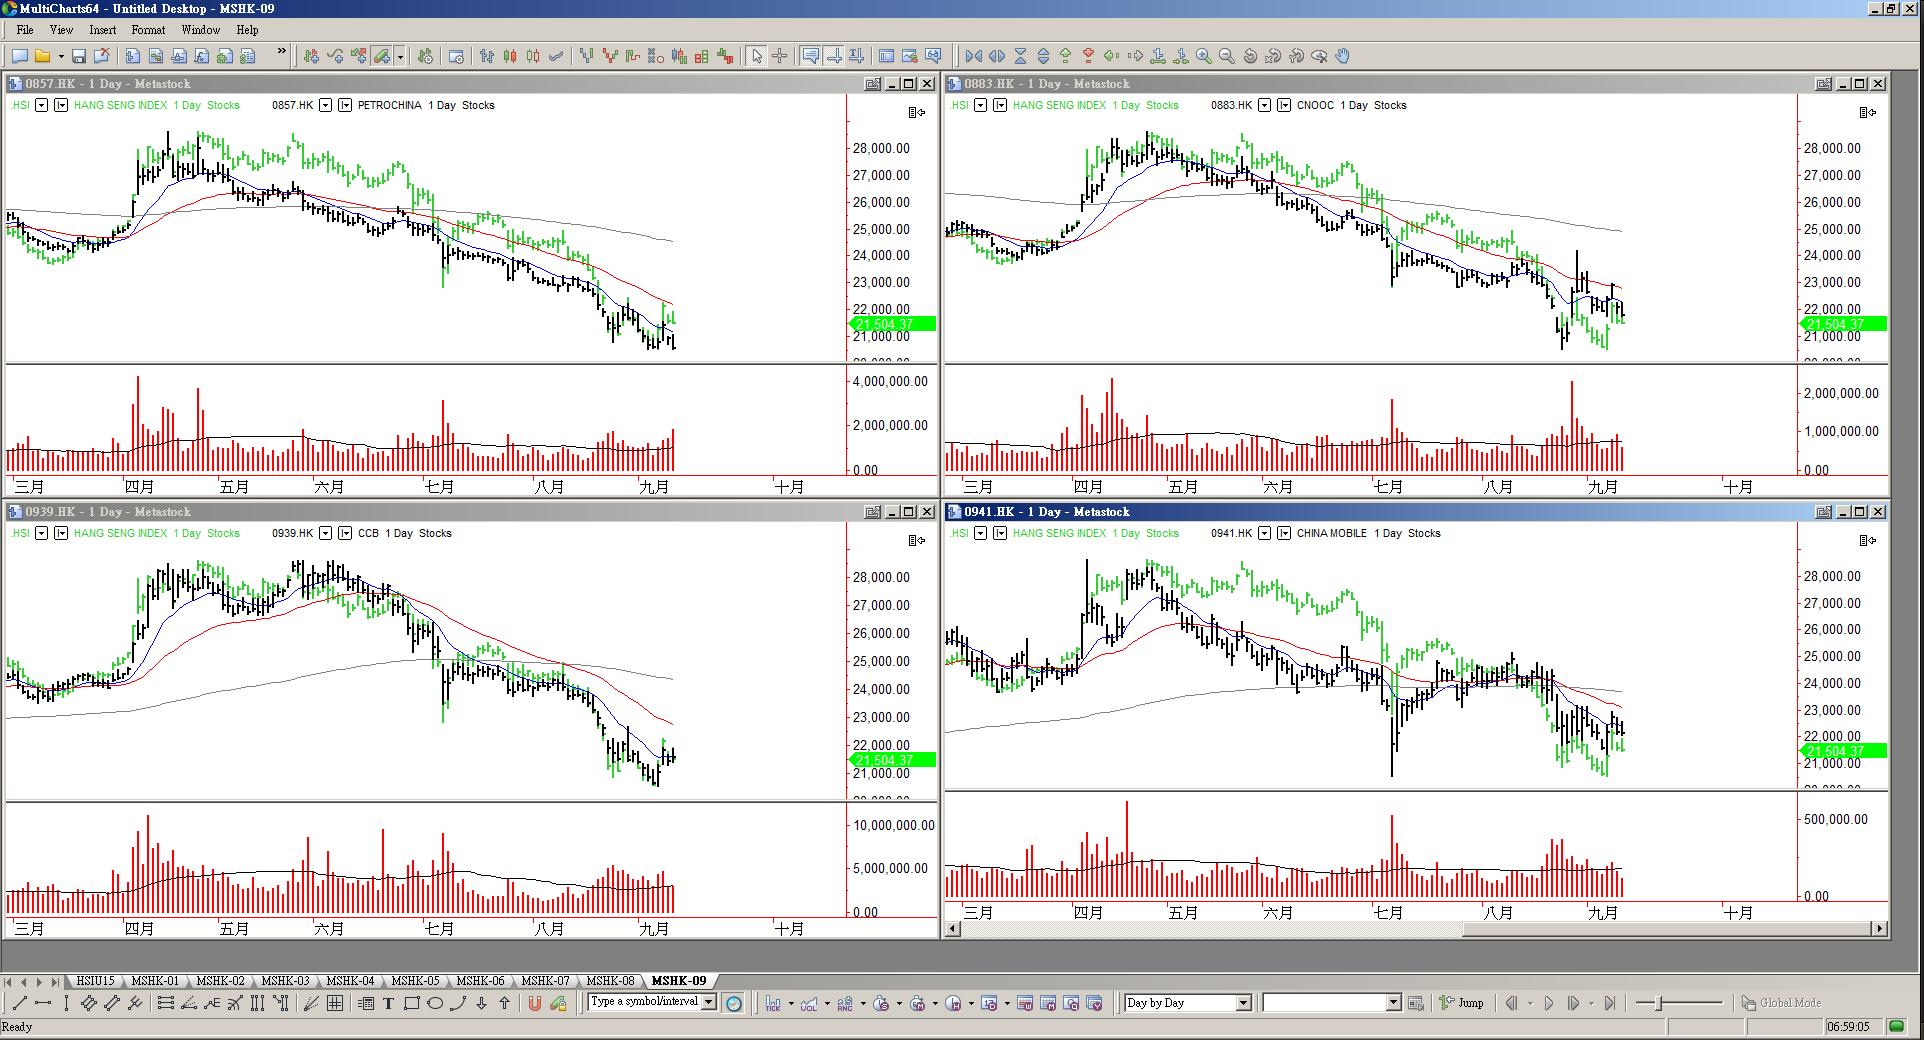Select the crosshair cursor tool
The height and width of the screenshot is (1057, 1924).
pos(780,56)
